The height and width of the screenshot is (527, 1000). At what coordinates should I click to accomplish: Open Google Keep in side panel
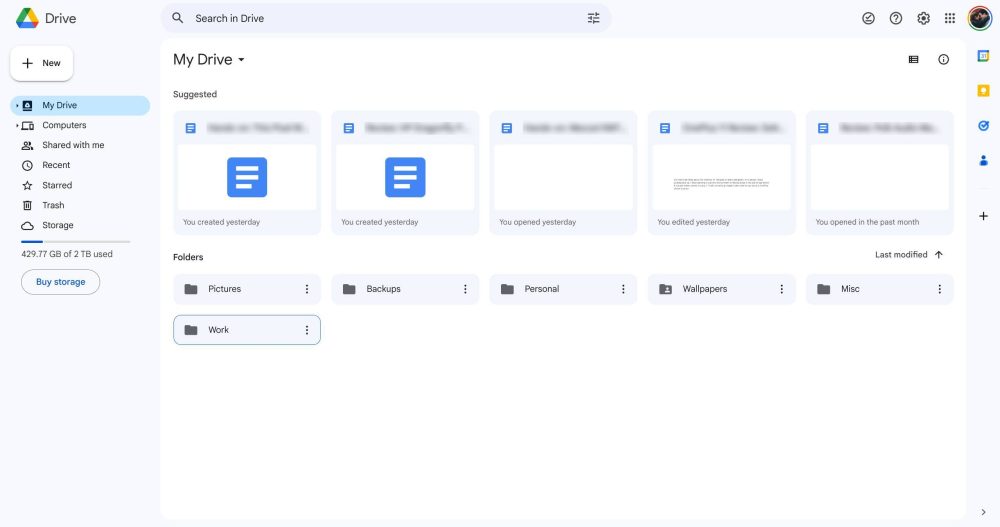[x=983, y=91]
